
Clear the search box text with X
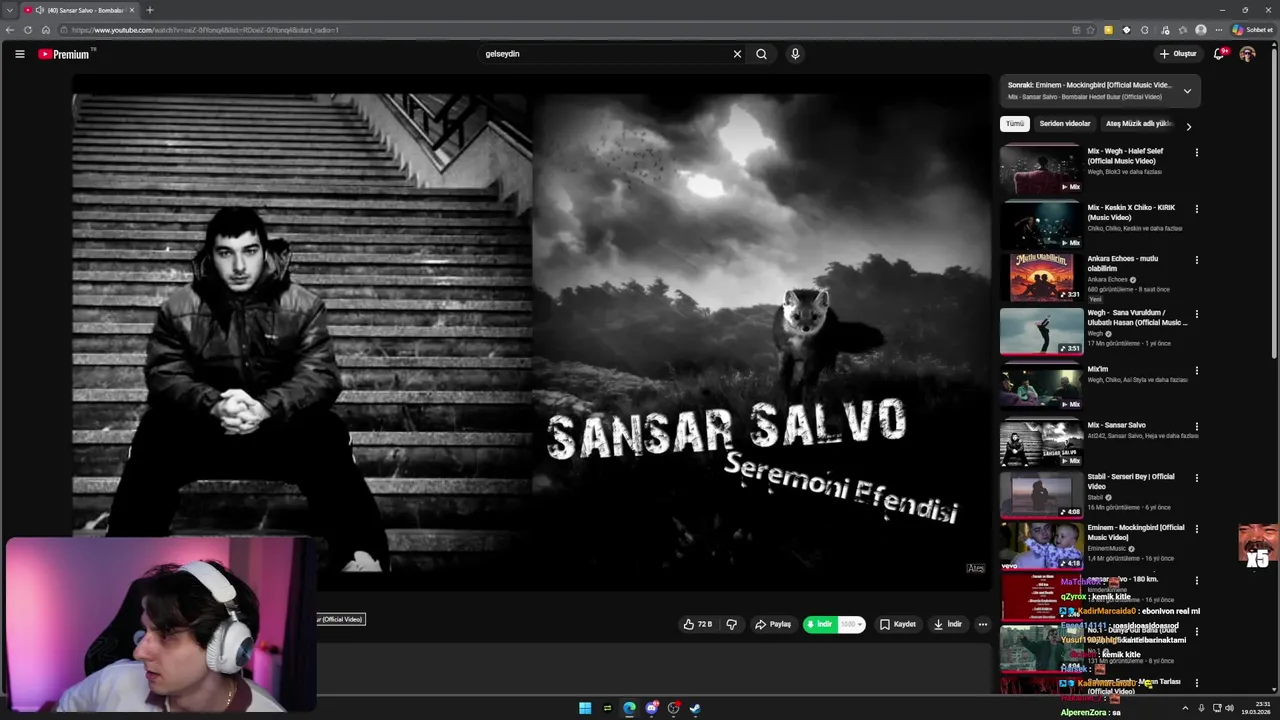click(737, 54)
